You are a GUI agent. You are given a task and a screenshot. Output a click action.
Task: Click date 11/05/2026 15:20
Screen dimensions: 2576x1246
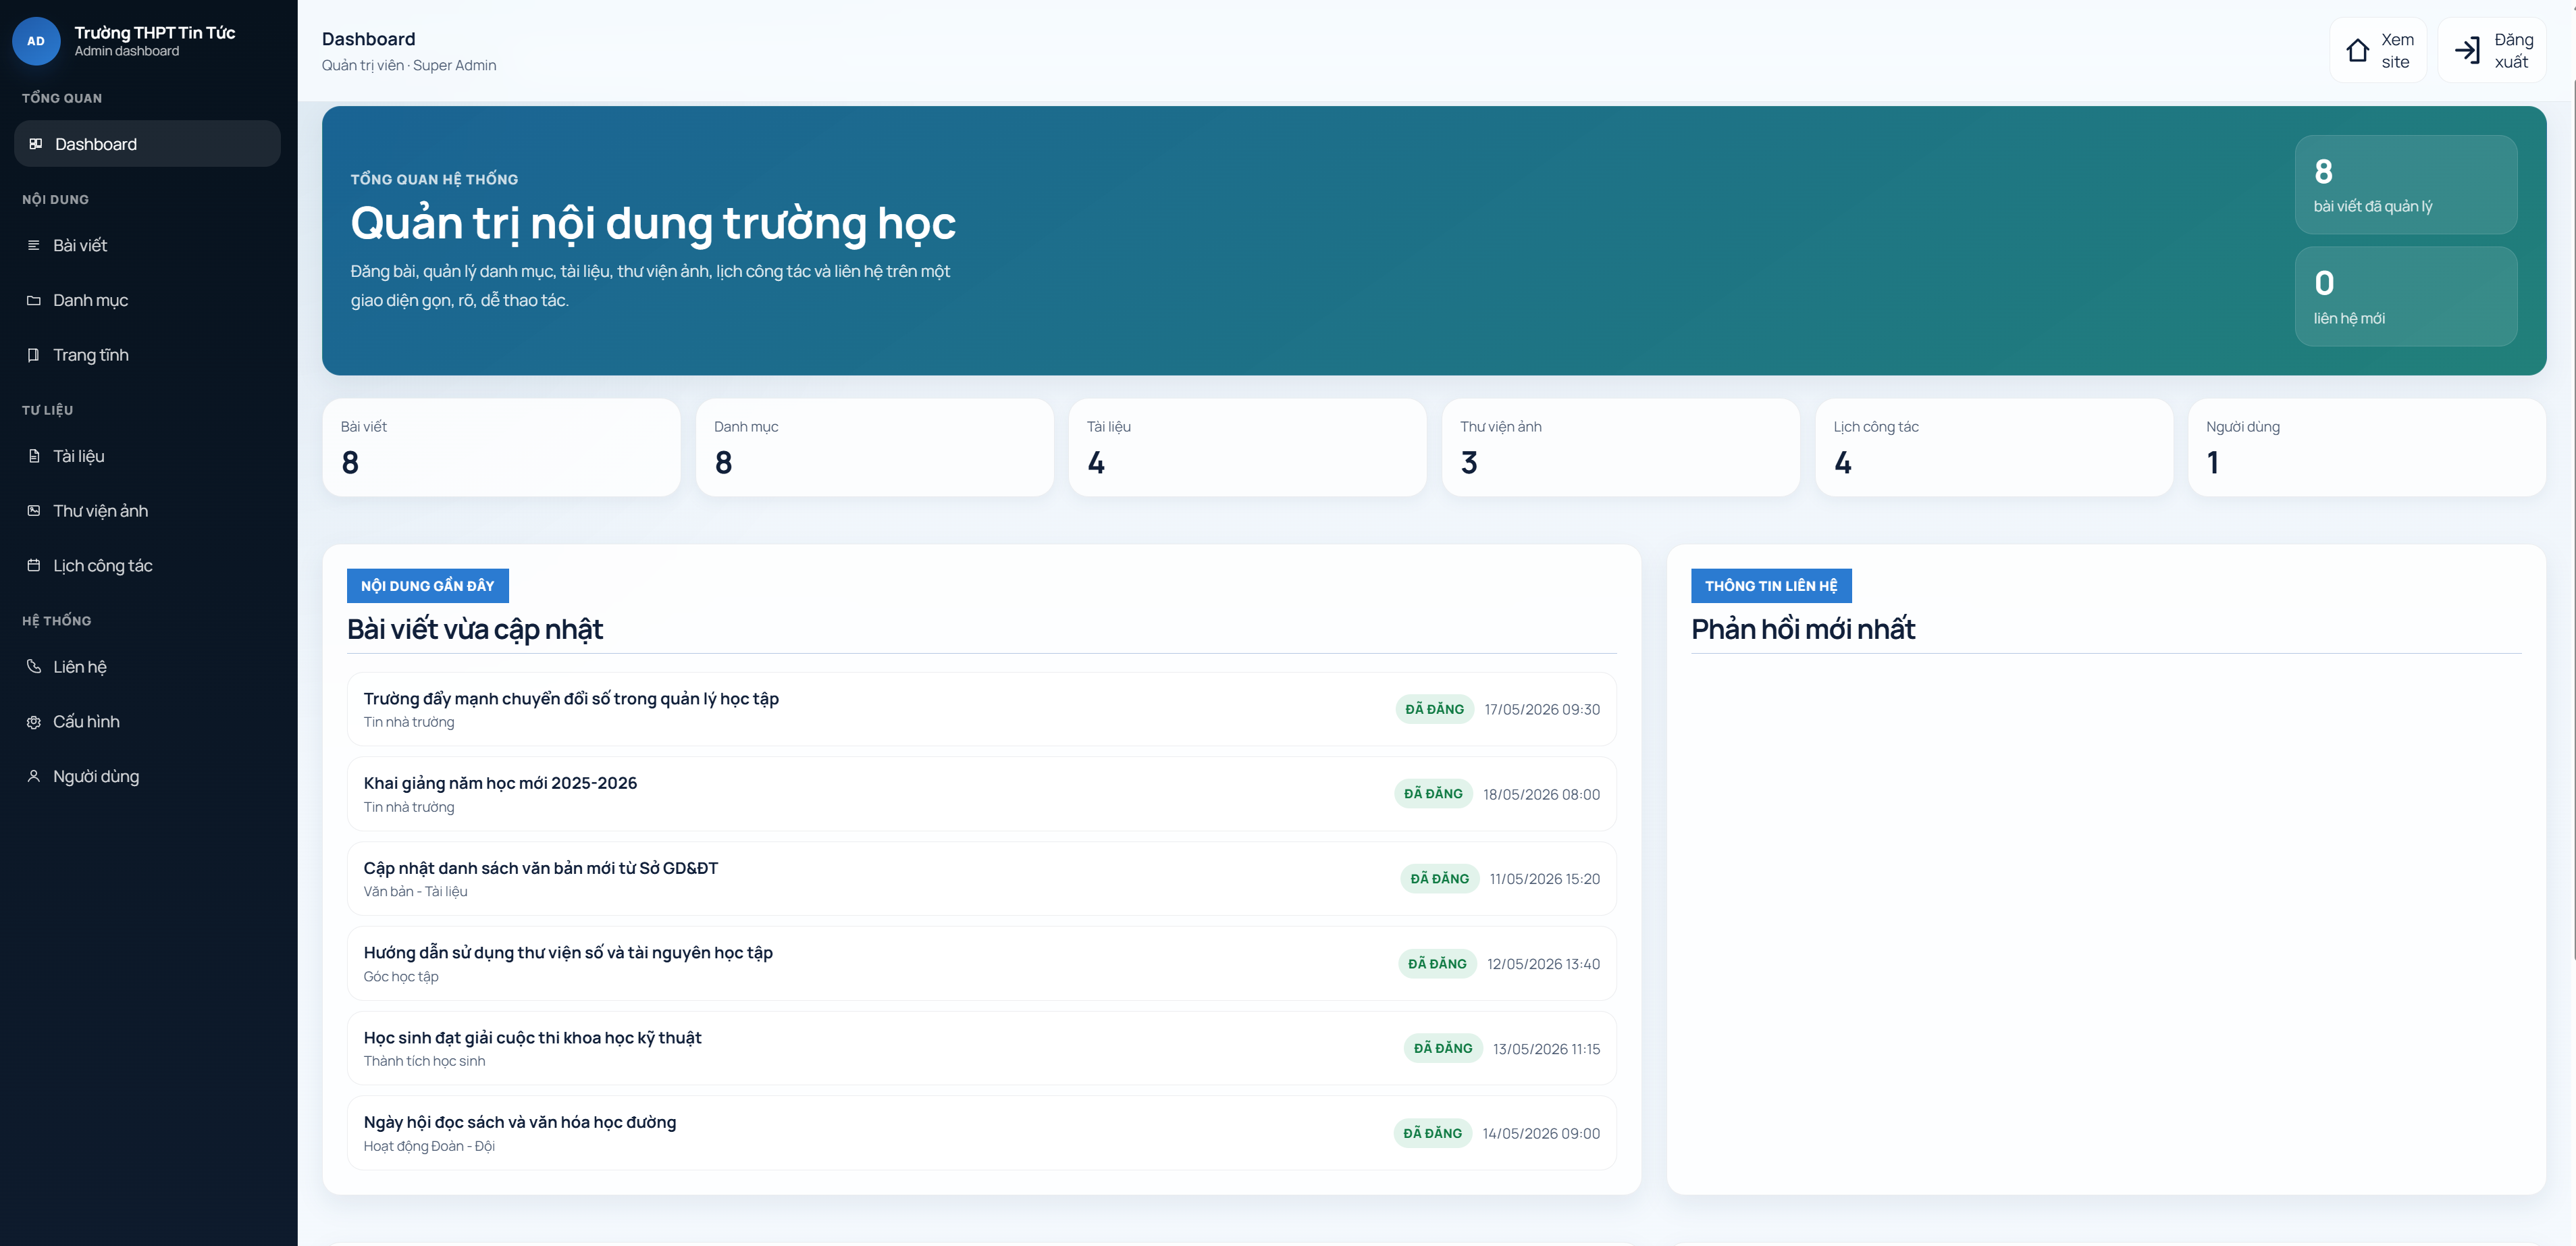(x=1545, y=879)
